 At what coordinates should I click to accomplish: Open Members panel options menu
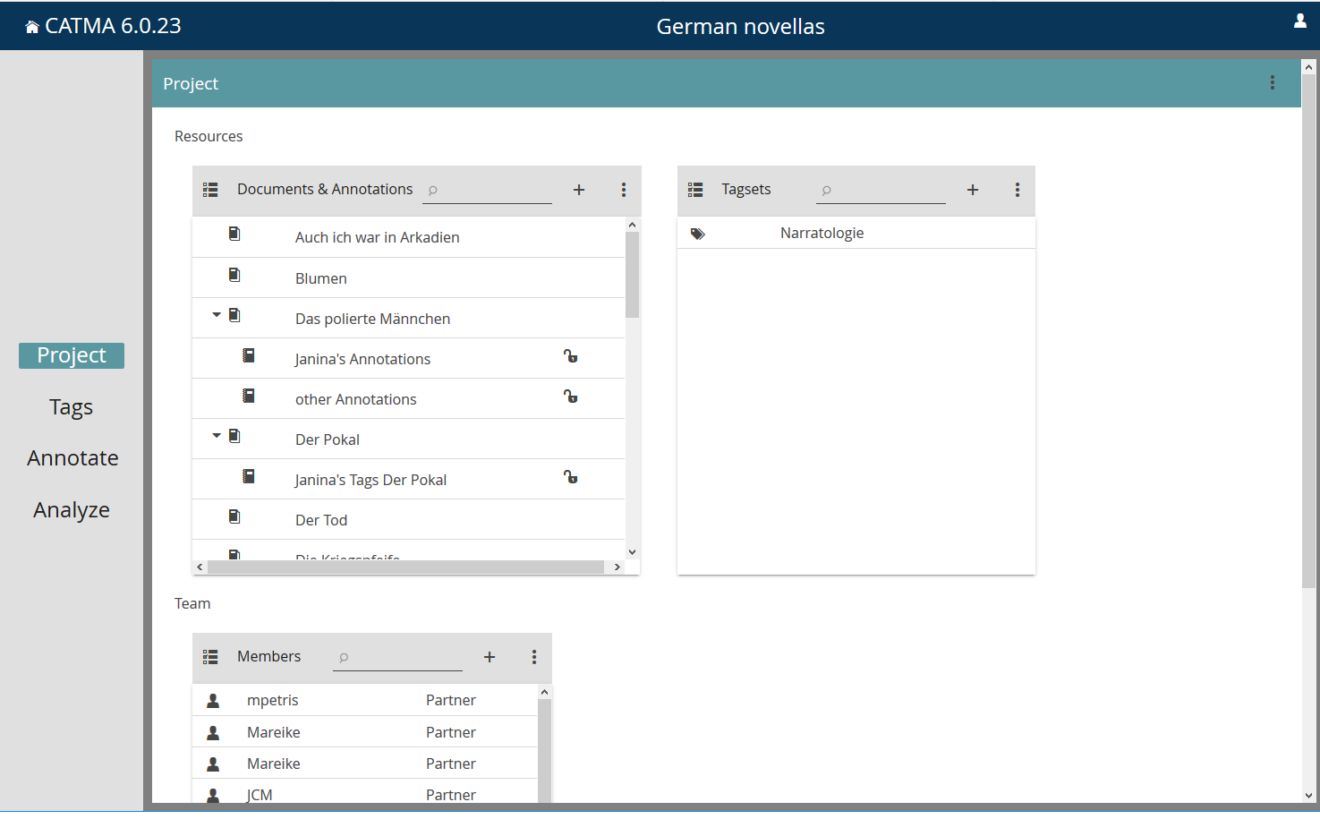click(x=534, y=657)
